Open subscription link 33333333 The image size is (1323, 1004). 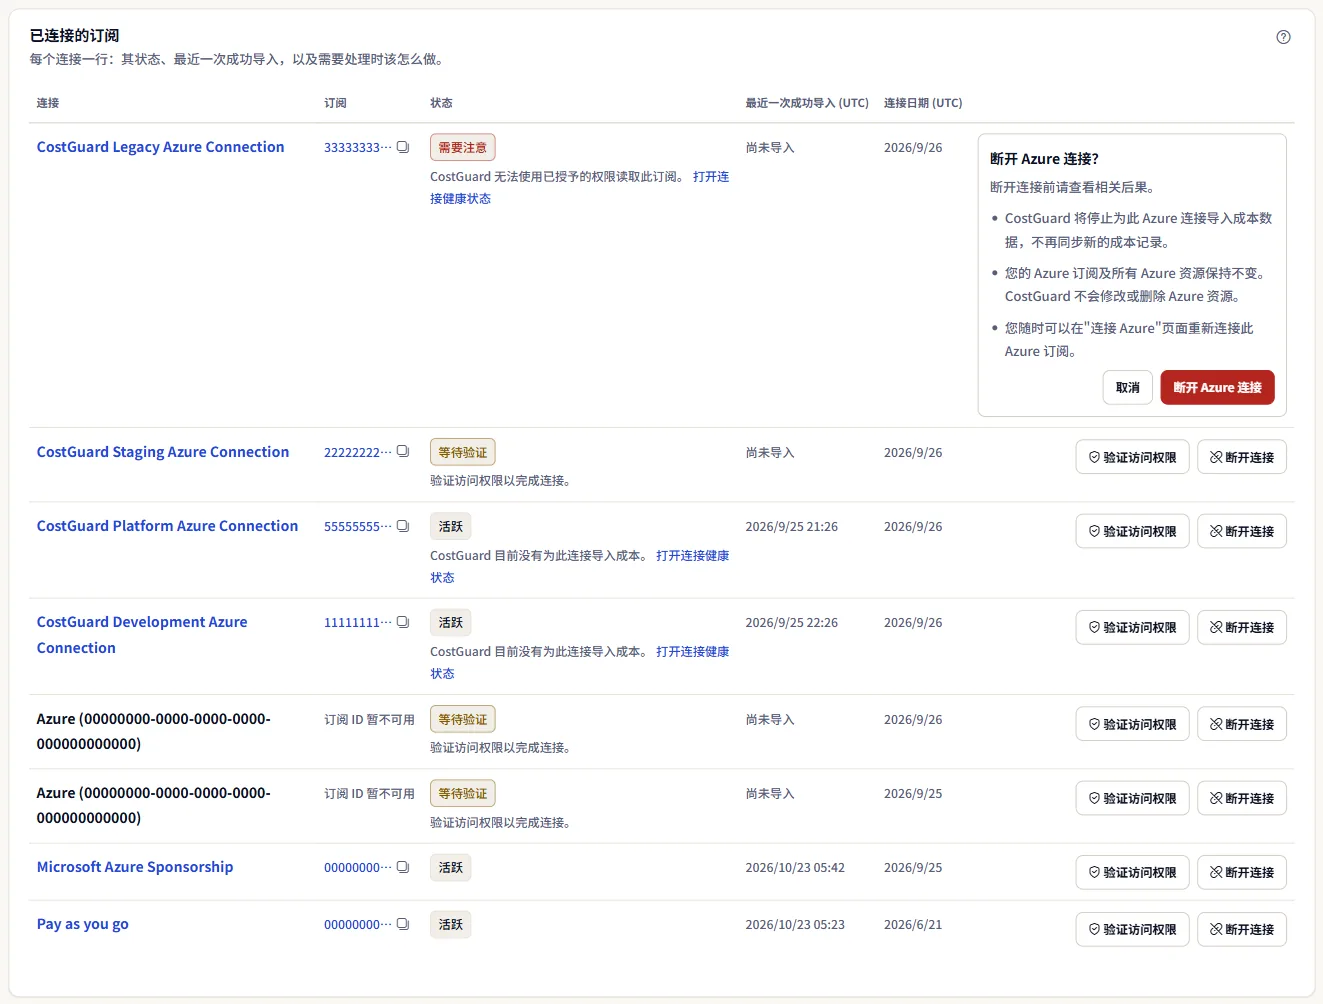click(x=357, y=147)
